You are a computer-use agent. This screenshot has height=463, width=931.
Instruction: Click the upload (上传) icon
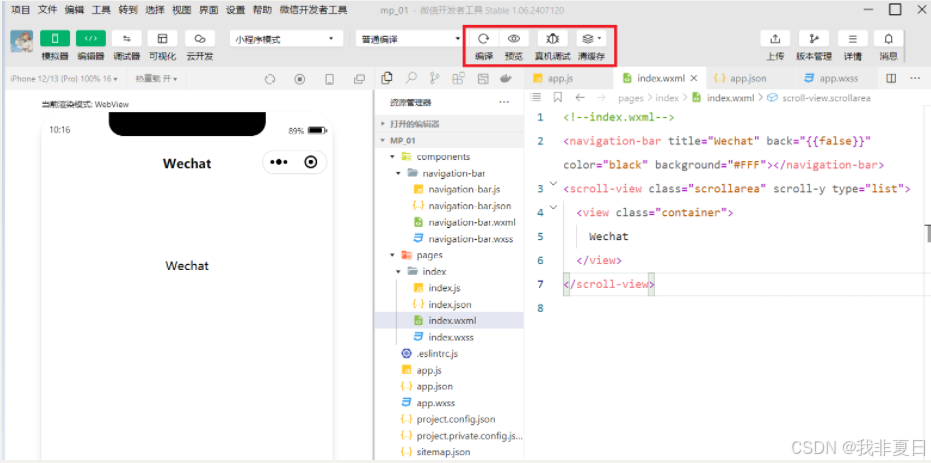(x=775, y=39)
